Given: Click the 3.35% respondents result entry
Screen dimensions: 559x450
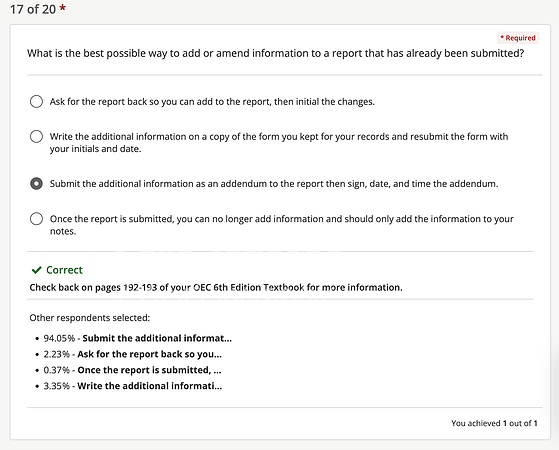Looking at the screenshot, I should [x=133, y=386].
